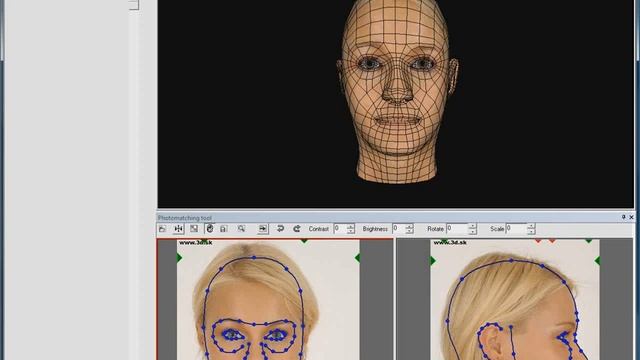Increase the Contrast value with up arrow
This screenshot has height=360, width=640.
point(351,226)
